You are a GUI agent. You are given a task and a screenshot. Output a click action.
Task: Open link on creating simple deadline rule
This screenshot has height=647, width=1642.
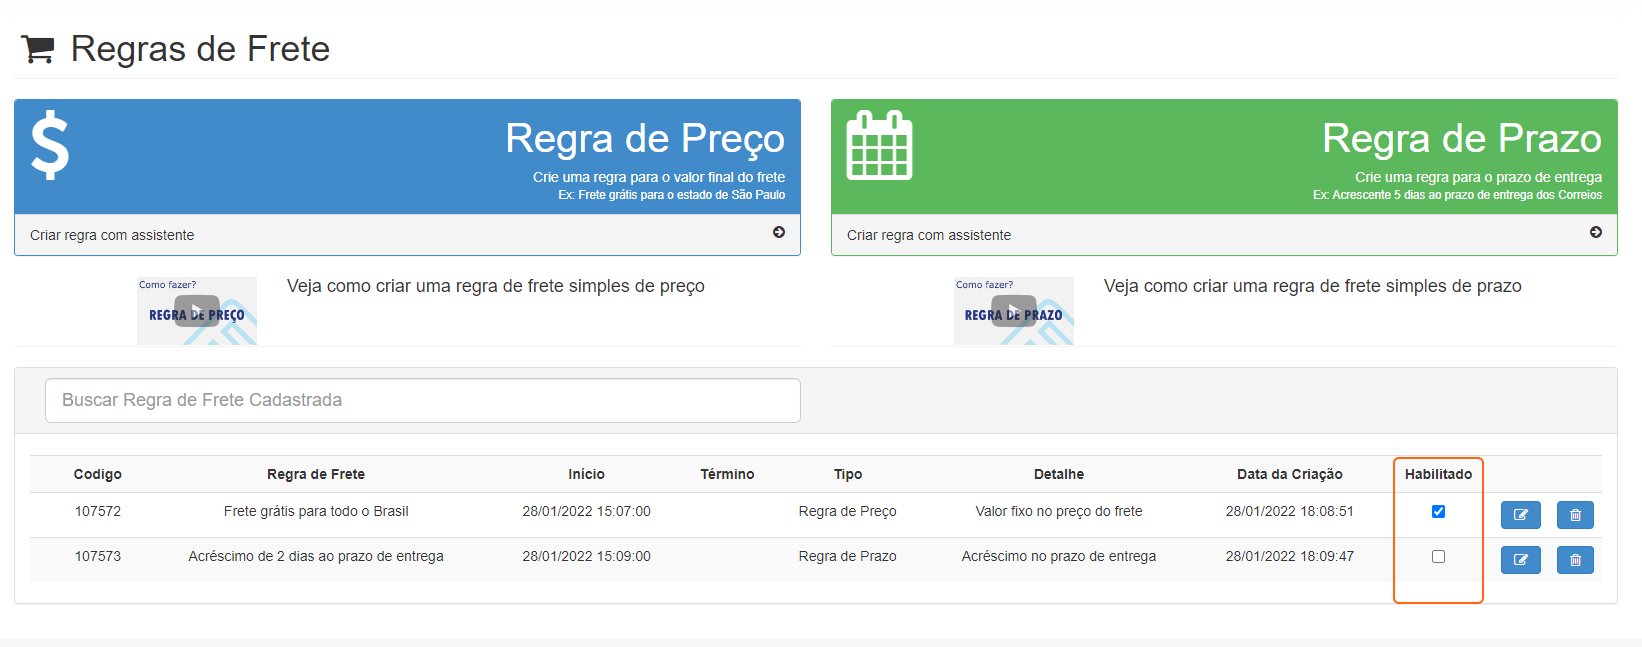tap(1312, 286)
